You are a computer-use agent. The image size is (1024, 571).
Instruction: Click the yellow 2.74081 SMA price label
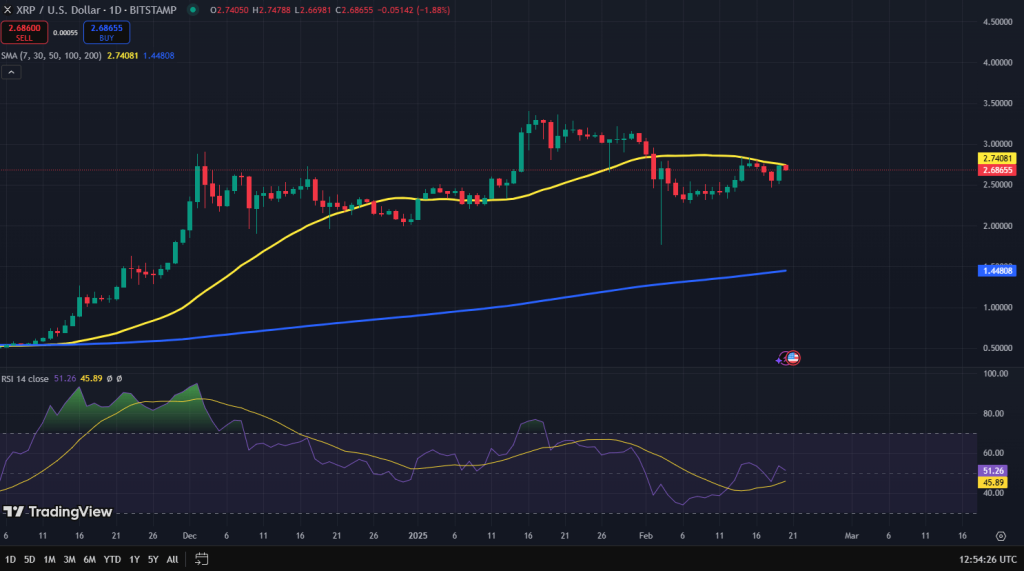(997, 159)
